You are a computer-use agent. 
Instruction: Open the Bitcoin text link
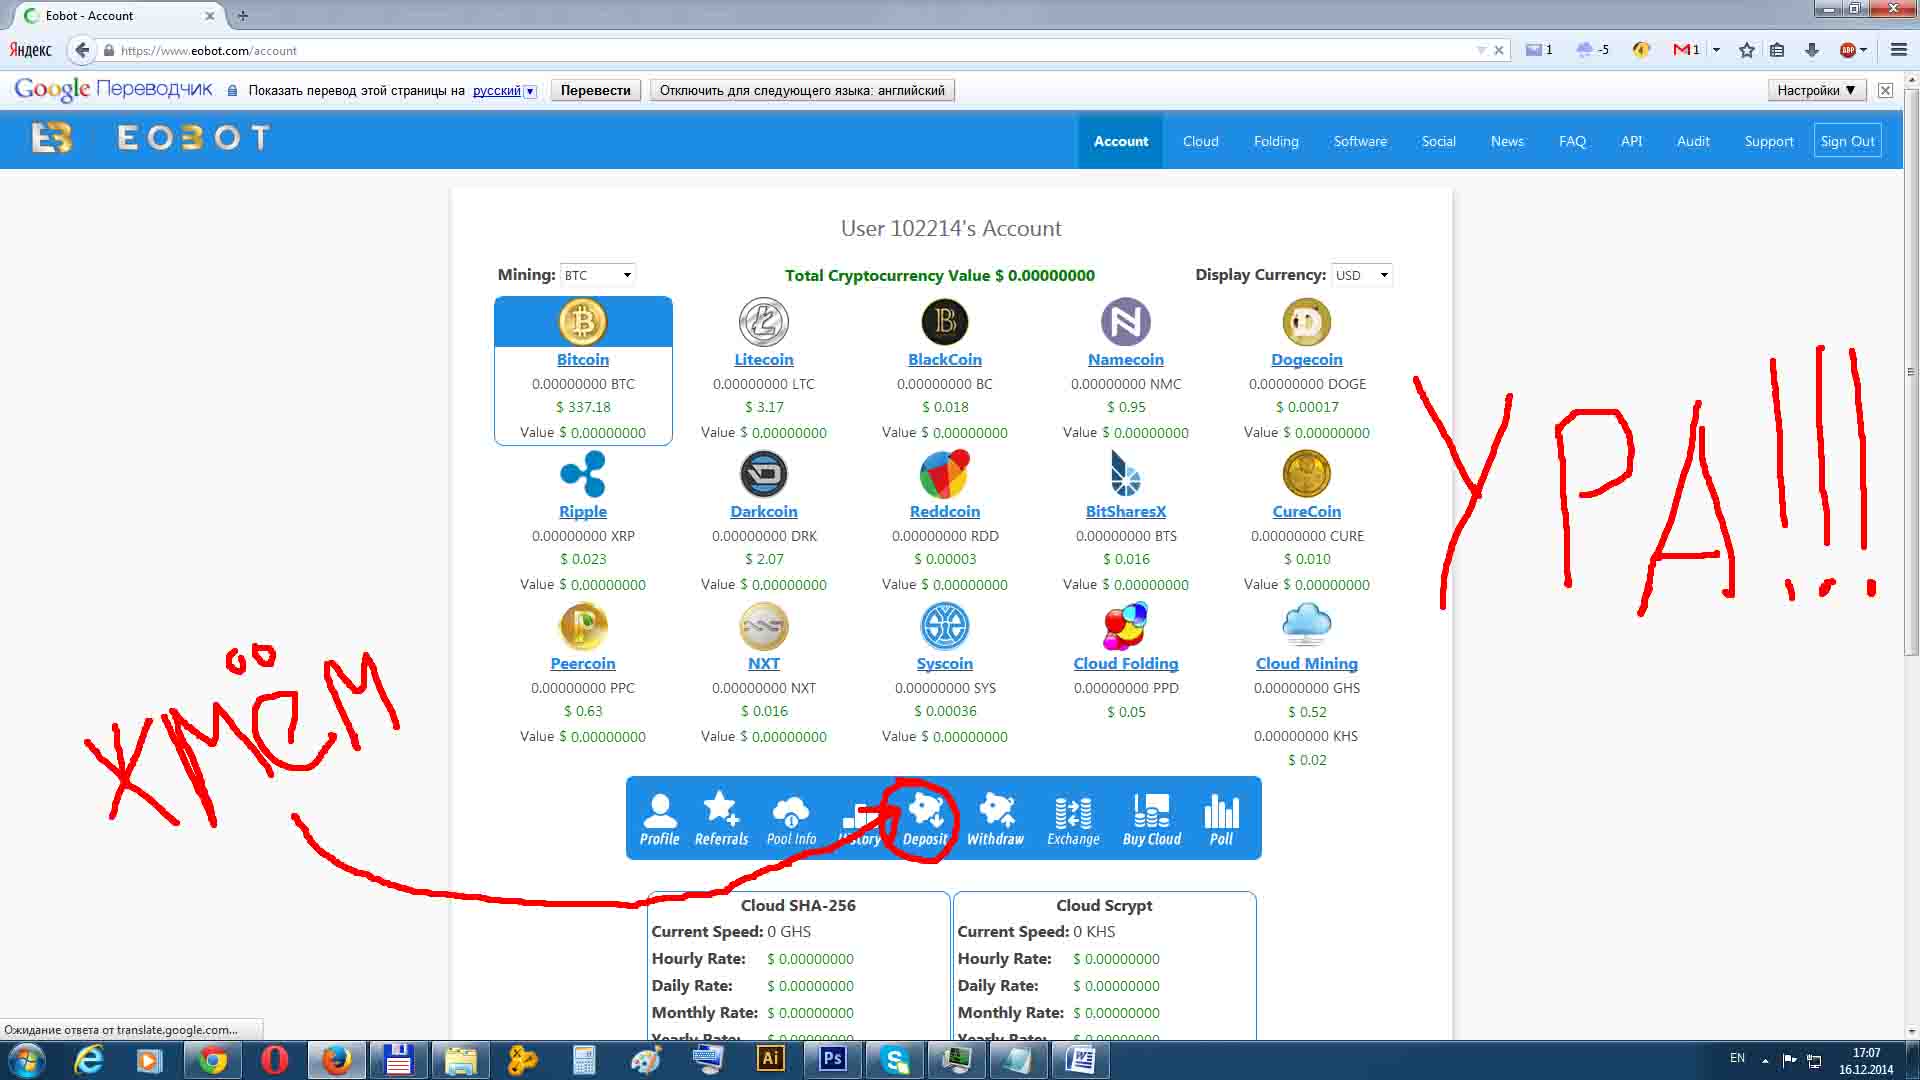[x=582, y=359]
